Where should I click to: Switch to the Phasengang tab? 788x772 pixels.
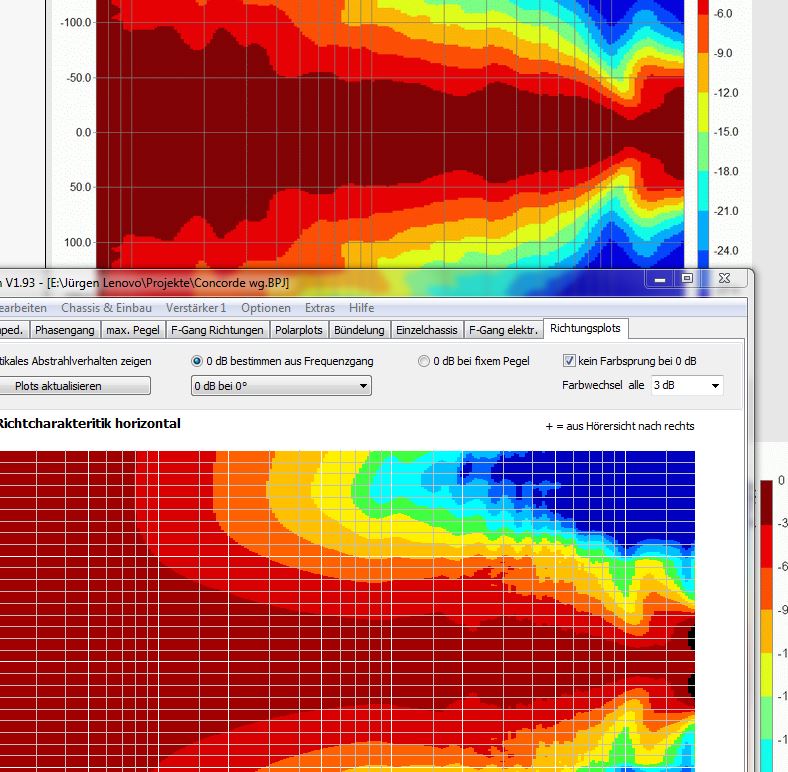click(x=65, y=329)
